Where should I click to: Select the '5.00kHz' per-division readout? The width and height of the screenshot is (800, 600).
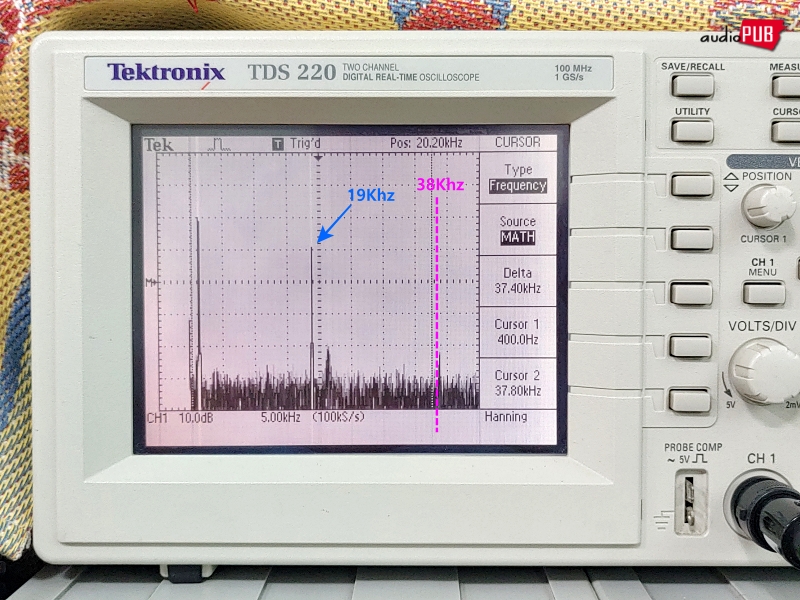[281, 417]
